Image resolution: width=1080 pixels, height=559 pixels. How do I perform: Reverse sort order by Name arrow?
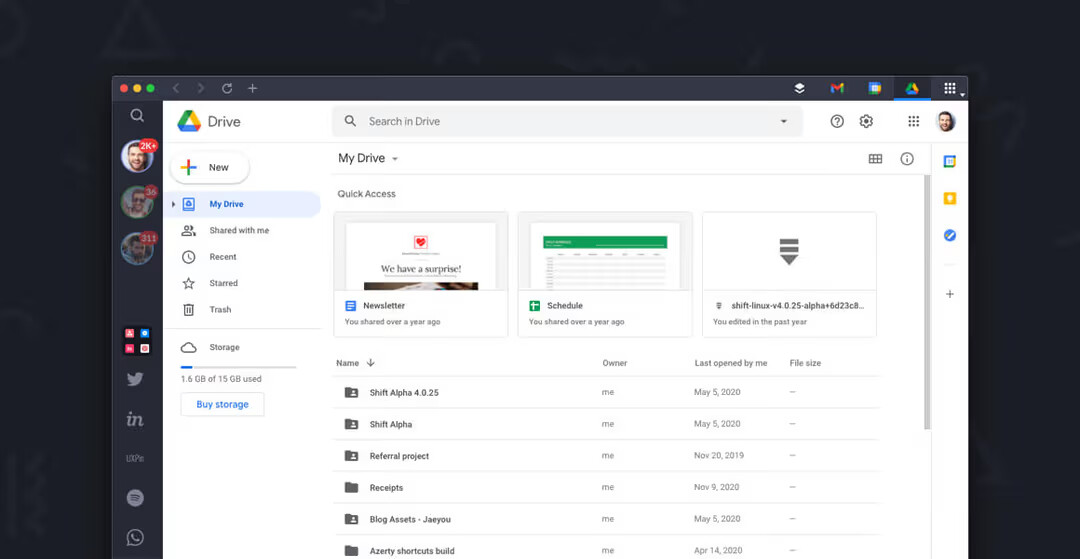click(371, 363)
